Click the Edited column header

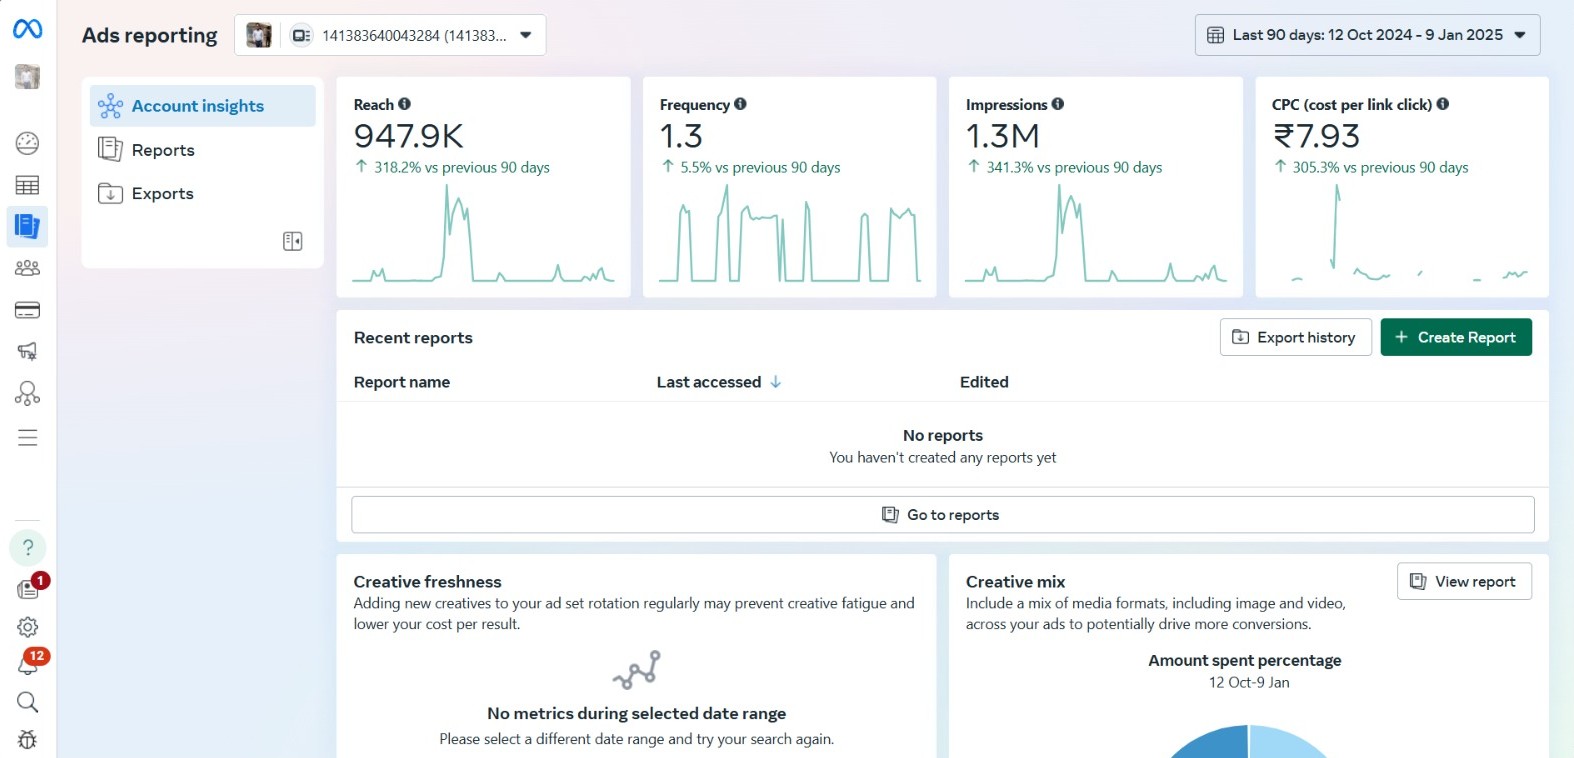[984, 382]
